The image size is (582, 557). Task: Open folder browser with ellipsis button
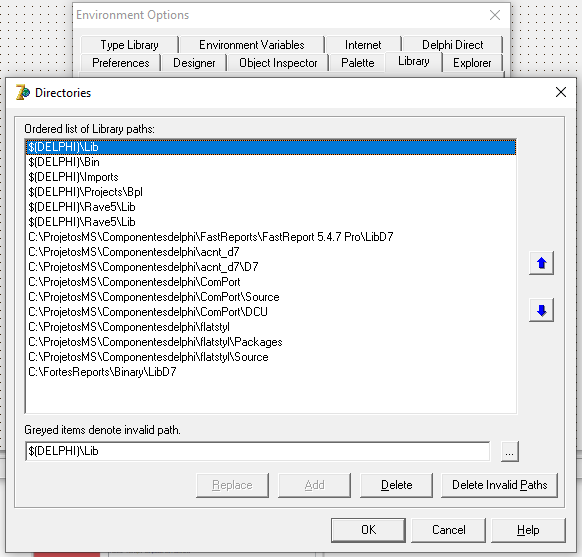point(510,452)
